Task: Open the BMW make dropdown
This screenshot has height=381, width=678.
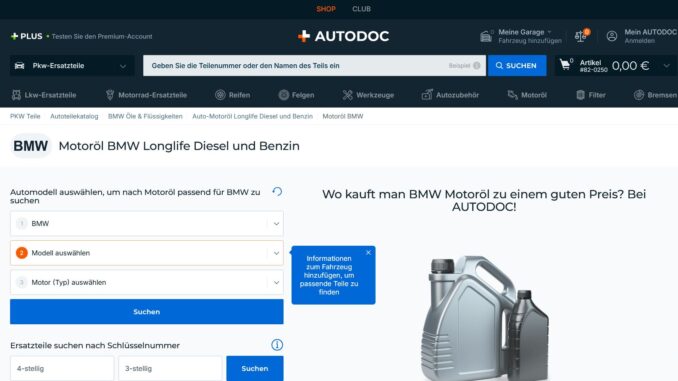Action: 147,224
